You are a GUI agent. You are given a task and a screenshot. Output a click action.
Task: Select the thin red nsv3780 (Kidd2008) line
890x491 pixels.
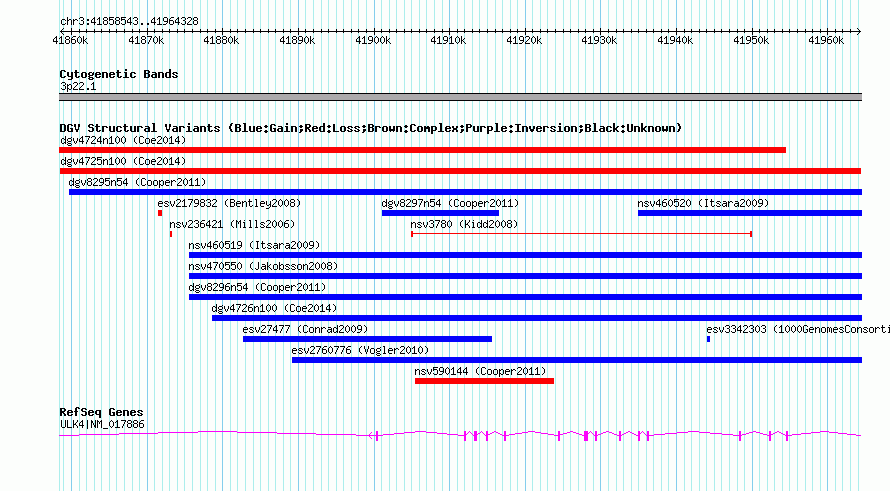pyautogui.click(x=582, y=234)
